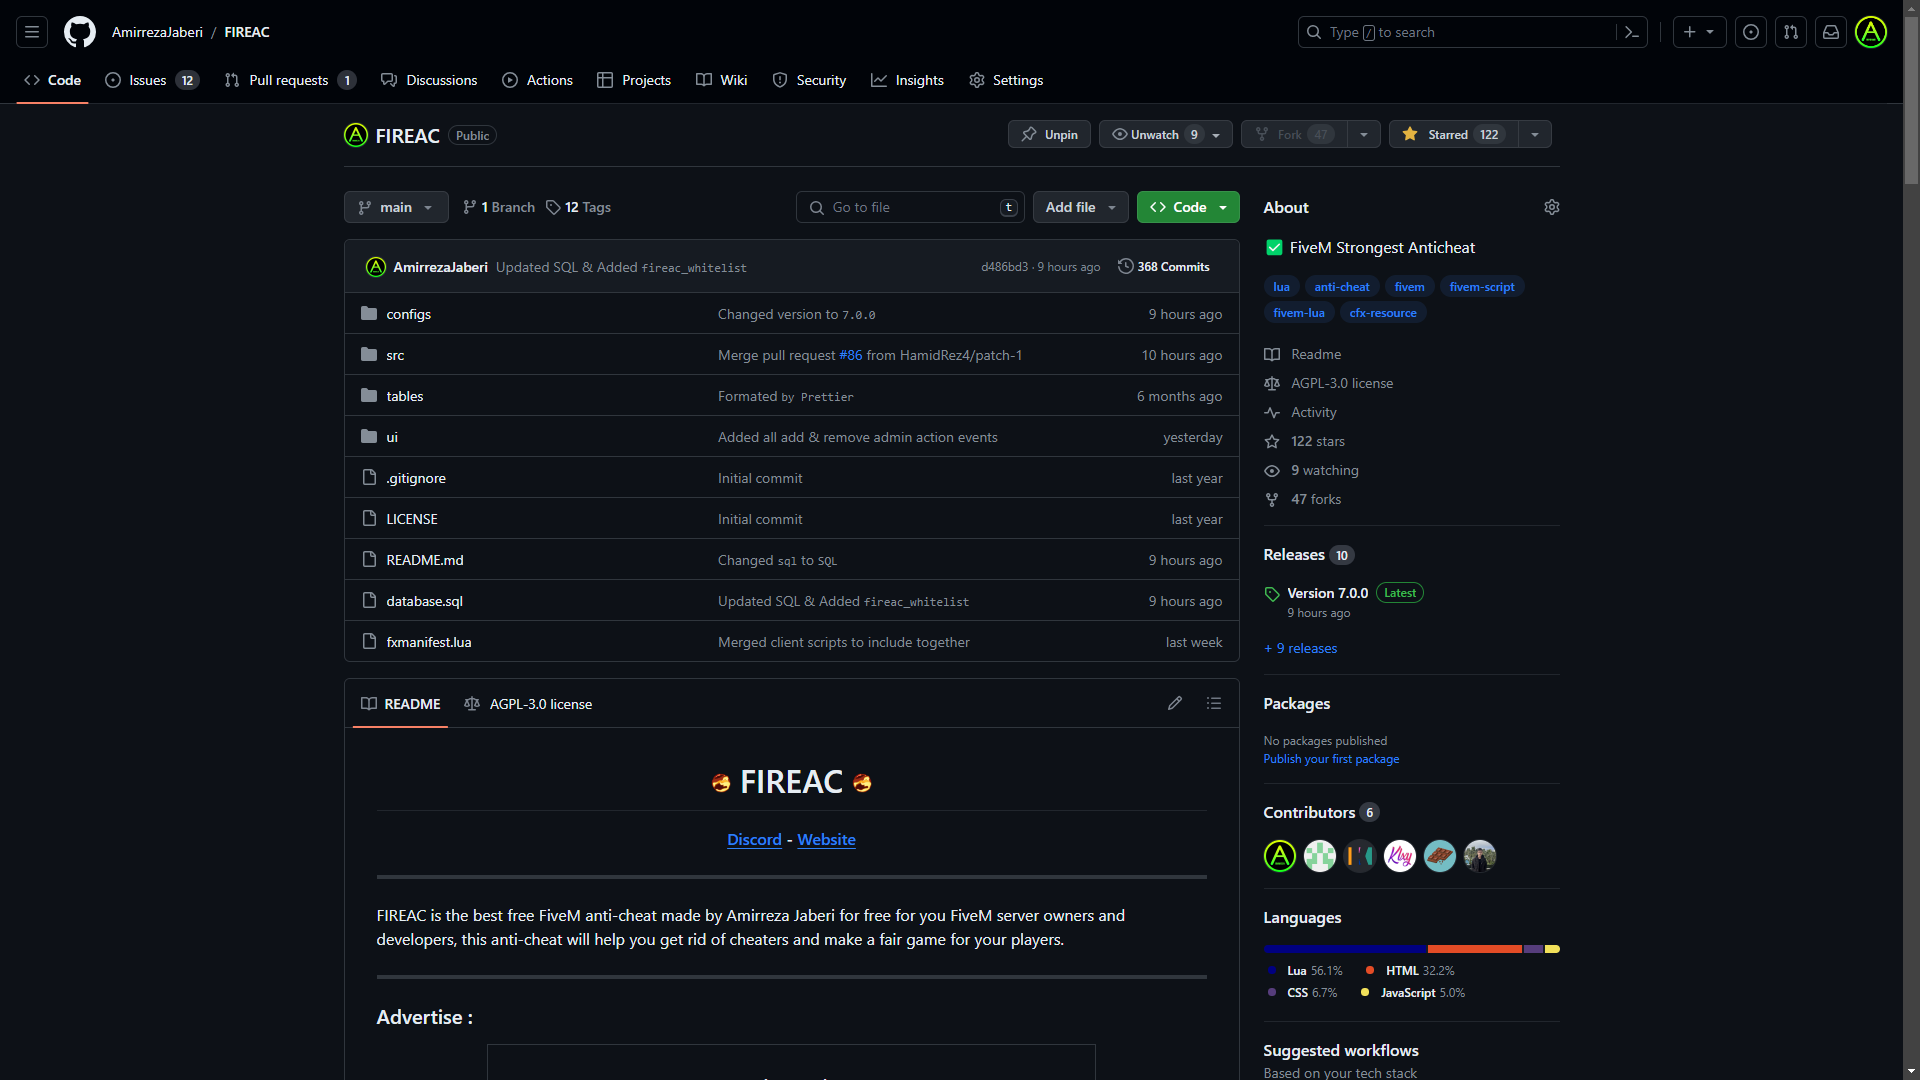
Task: Click the commit author avatar
Action: tap(376, 267)
